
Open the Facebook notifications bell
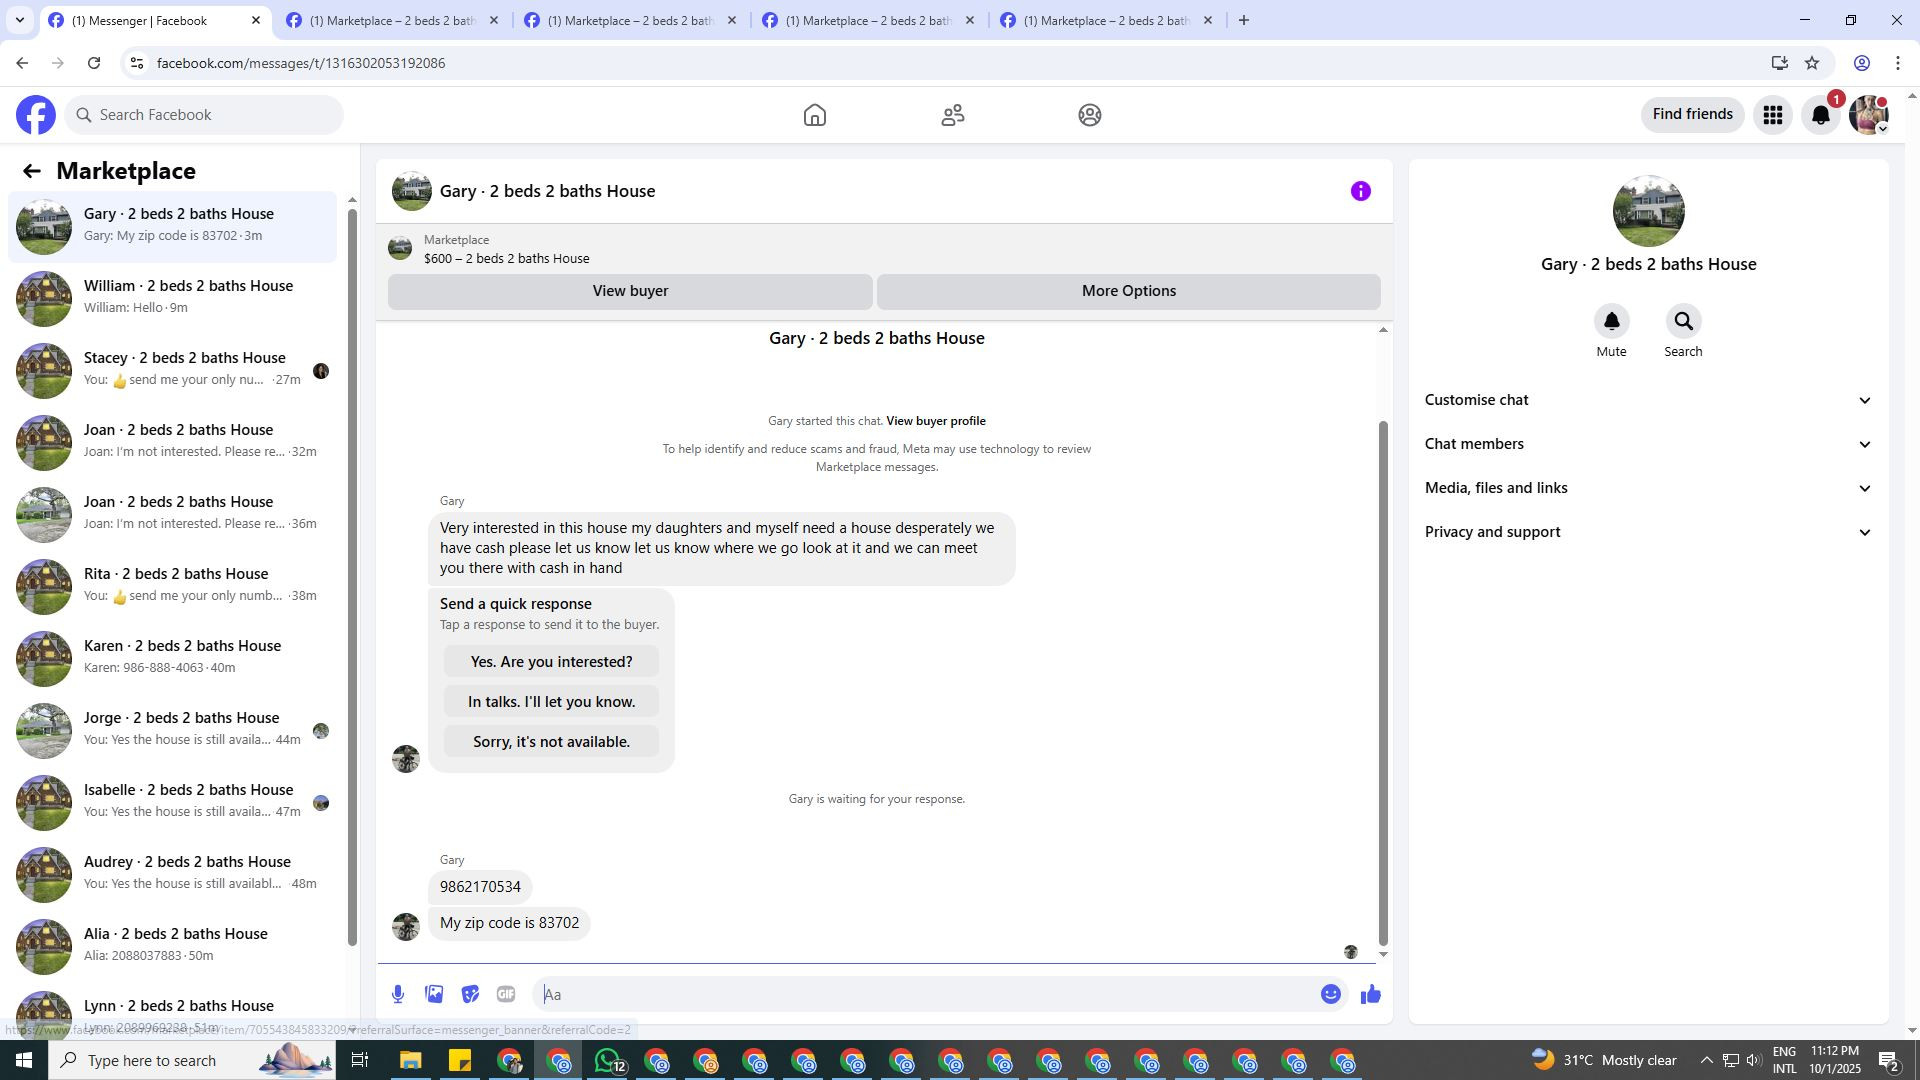click(x=1820, y=115)
